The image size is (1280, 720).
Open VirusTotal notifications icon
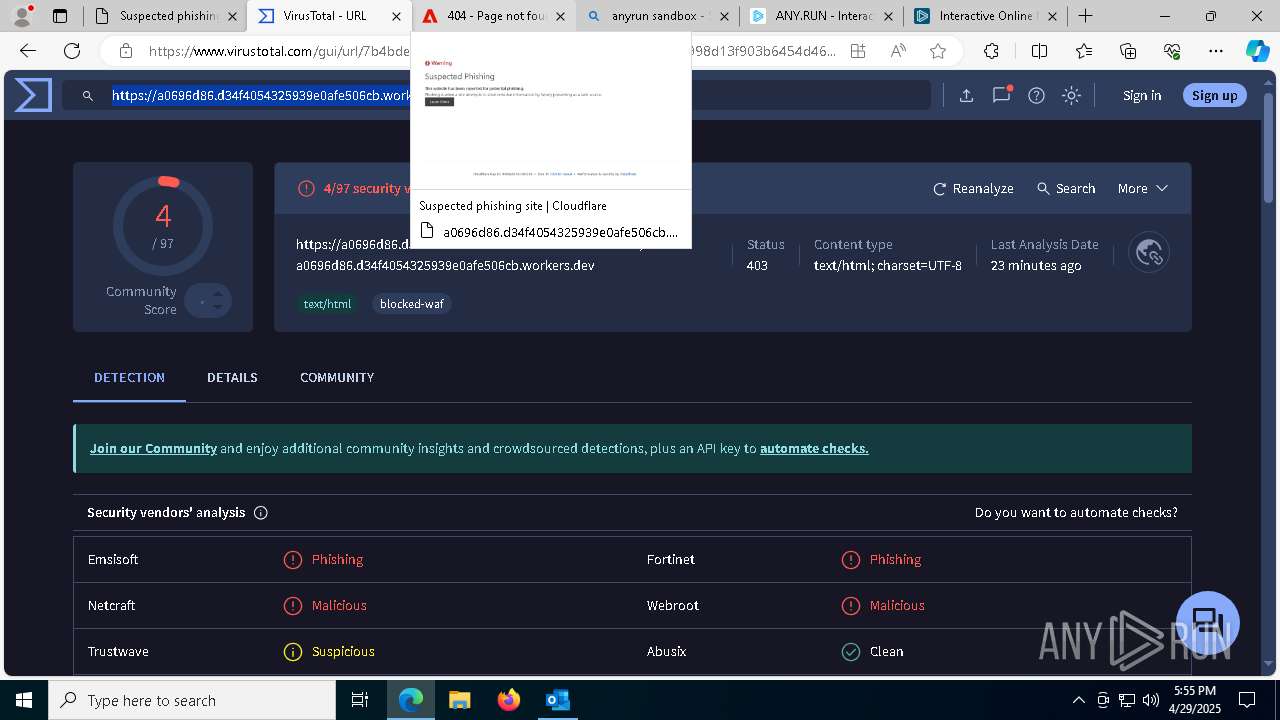pos(1001,95)
